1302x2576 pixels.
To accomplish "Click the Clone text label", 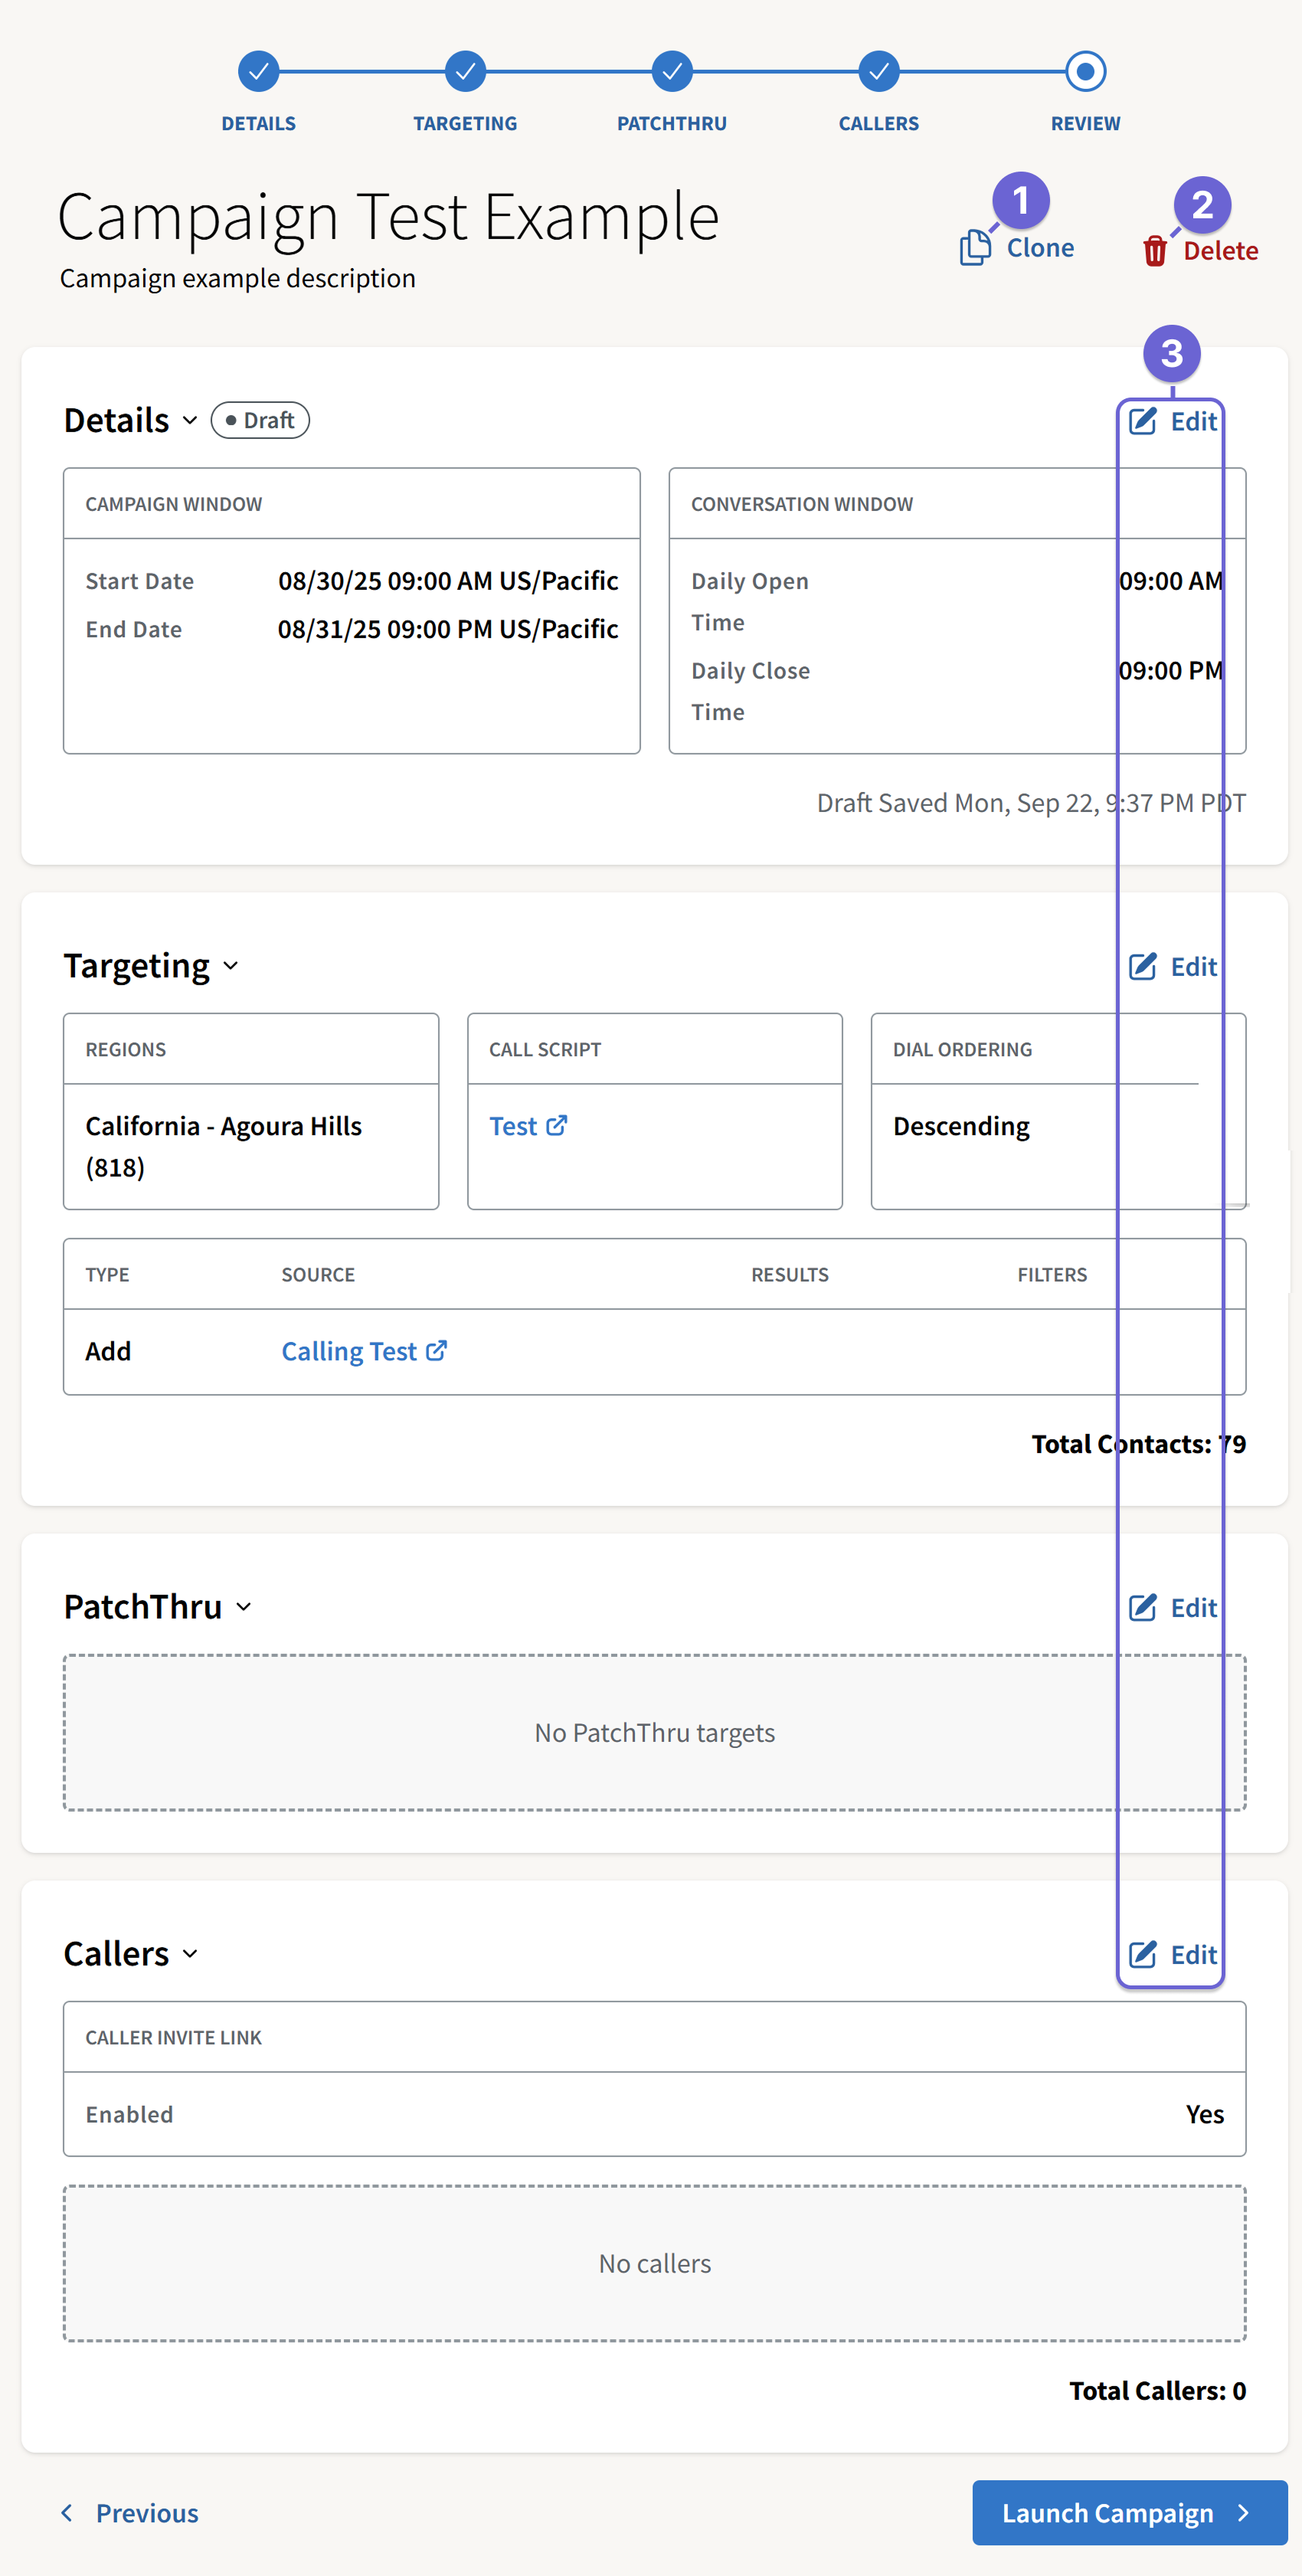I will (1040, 248).
